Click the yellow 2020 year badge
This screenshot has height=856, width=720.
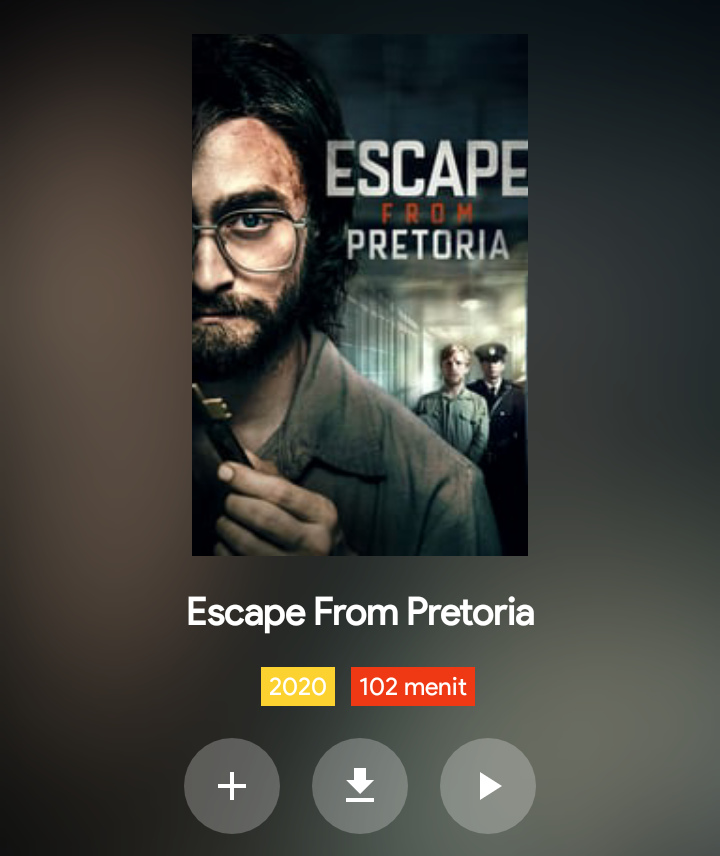[x=298, y=686]
